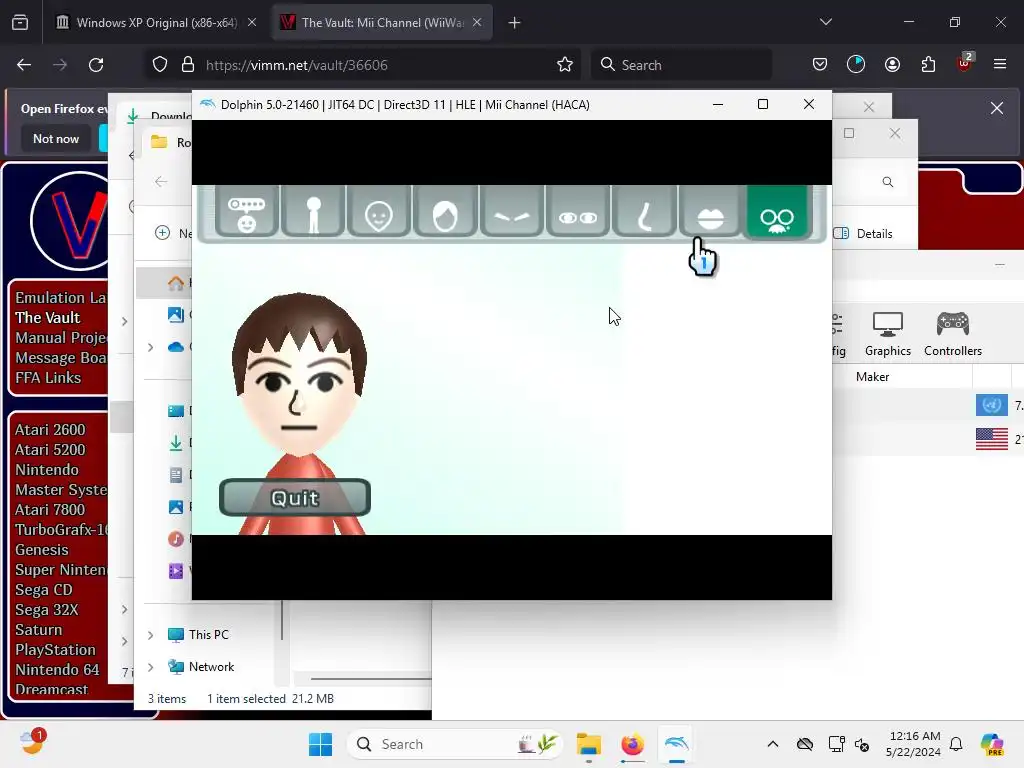Image resolution: width=1024 pixels, height=768 pixels.
Task: Open the Firefox extensions puzzle icon
Action: coord(928,64)
